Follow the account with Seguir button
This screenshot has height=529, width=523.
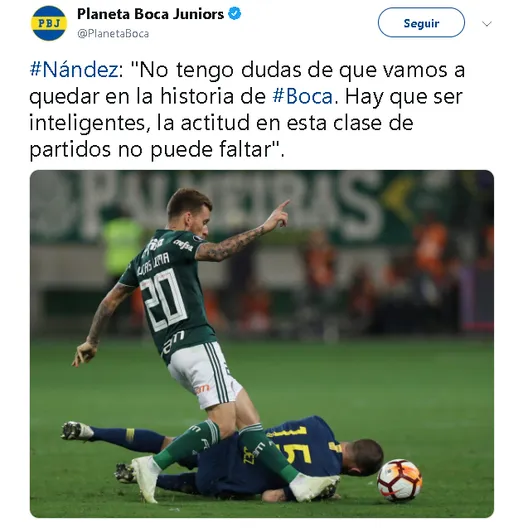(421, 23)
